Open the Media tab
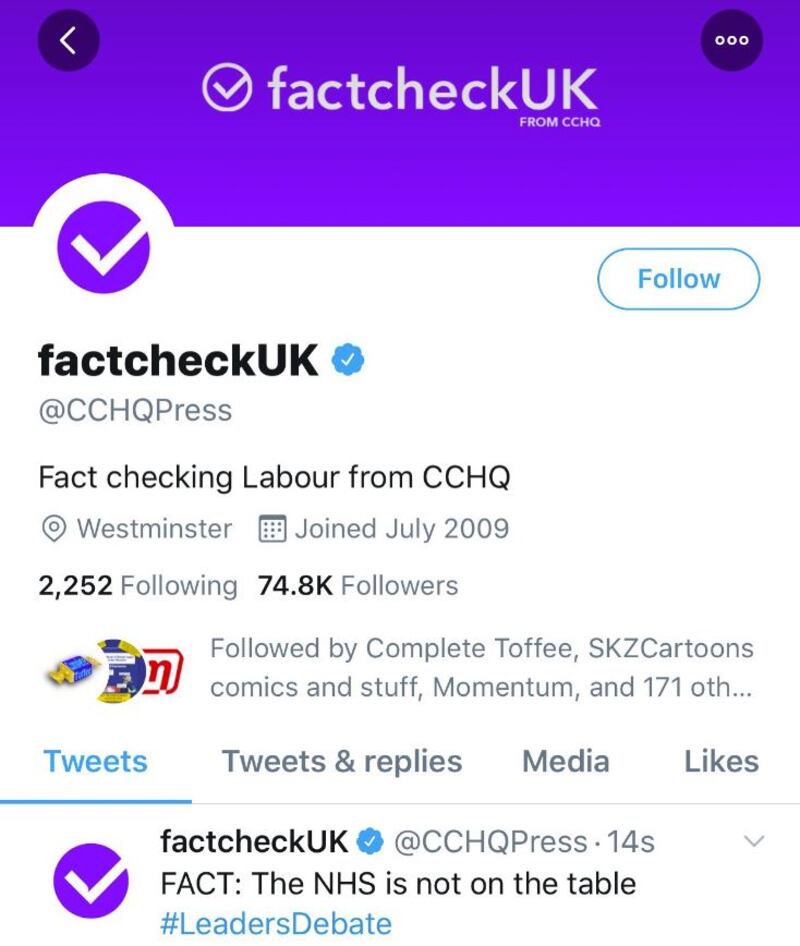800x946 pixels. (565, 761)
